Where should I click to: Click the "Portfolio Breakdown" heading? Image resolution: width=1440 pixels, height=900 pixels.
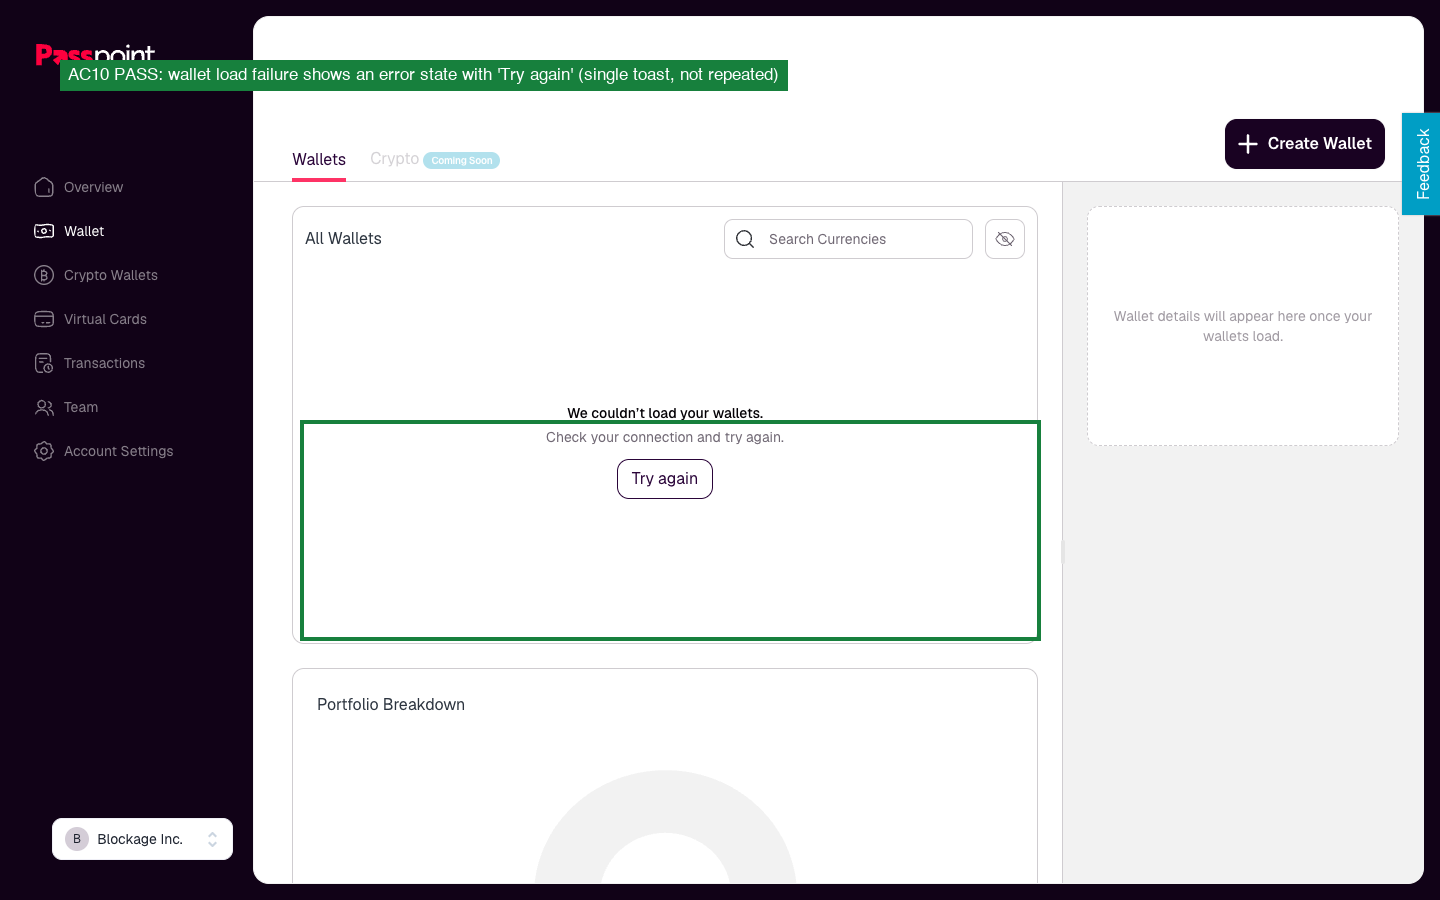[391, 704]
